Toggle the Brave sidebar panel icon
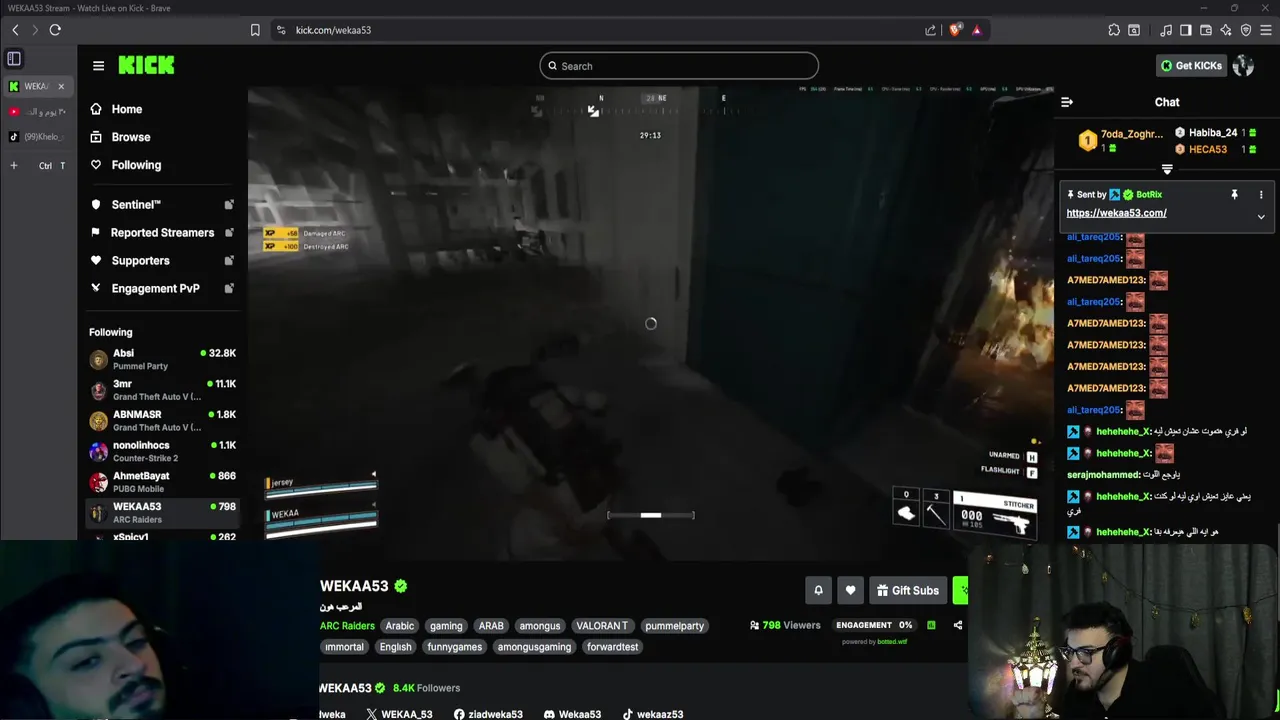Screen dimensions: 1280x720 click(x=1186, y=30)
